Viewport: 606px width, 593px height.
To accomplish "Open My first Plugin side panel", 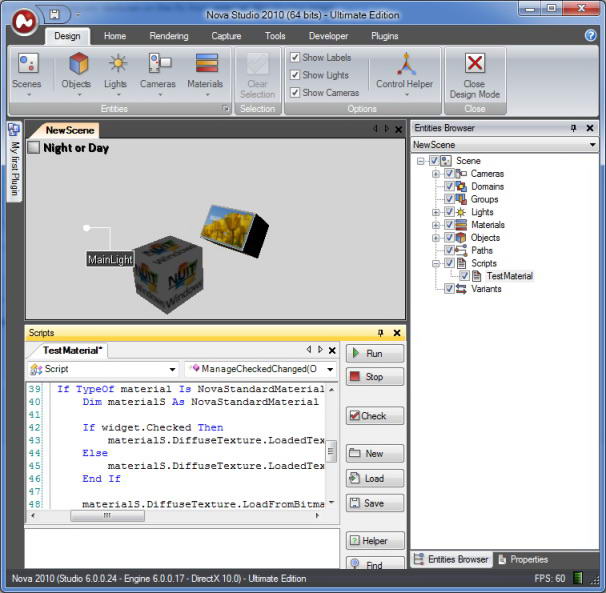I will pyautogui.click(x=14, y=160).
